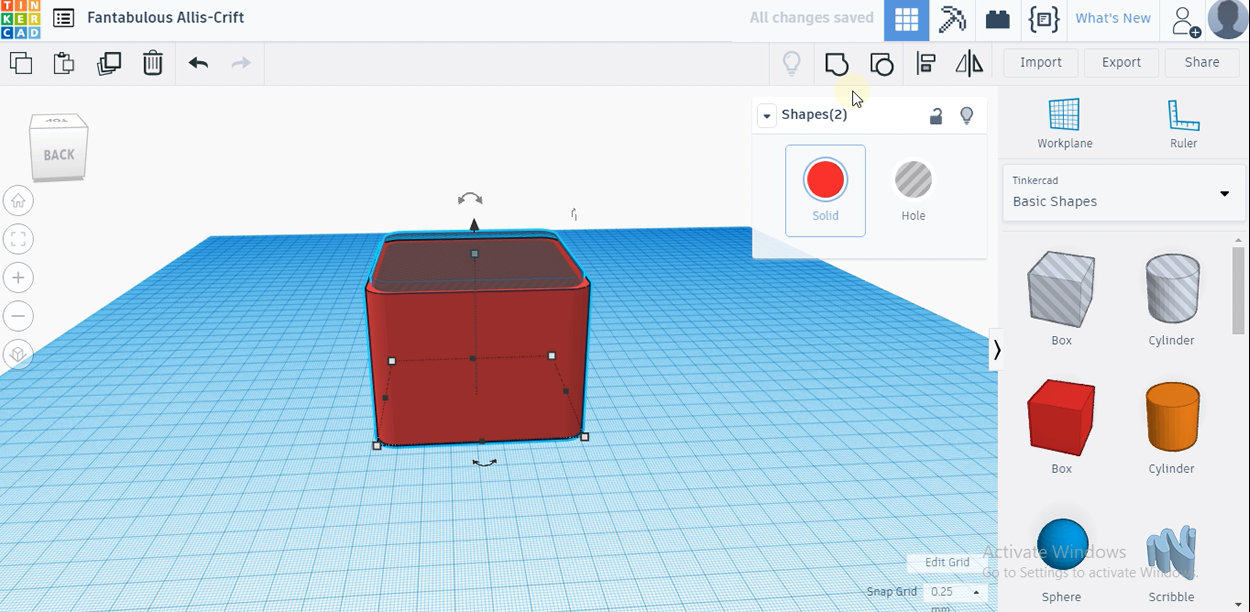Open the designs list icon
The height and width of the screenshot is (612, 1250).
pos(63,18)
